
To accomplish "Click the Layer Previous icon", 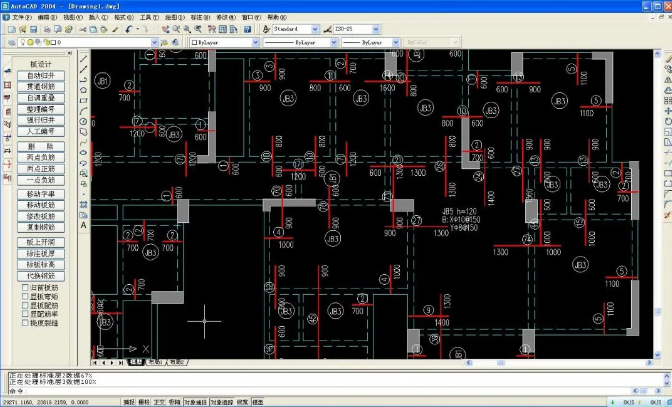I will pyautogui.click(x=175, y=42).
